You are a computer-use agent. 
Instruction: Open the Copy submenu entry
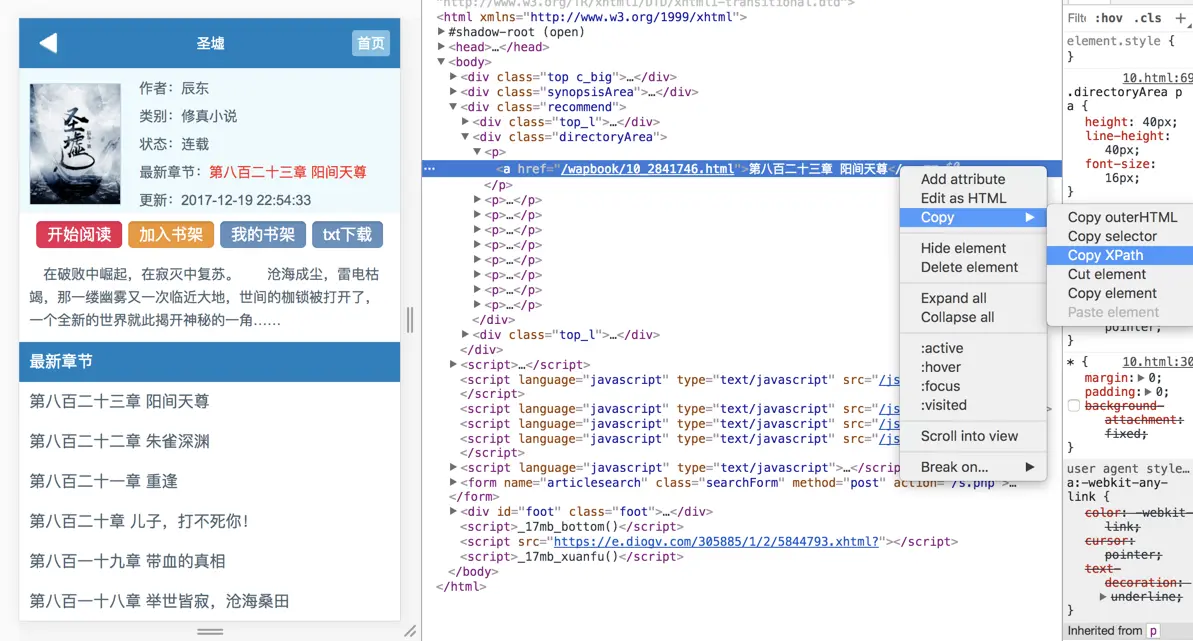tap(973, 217)
